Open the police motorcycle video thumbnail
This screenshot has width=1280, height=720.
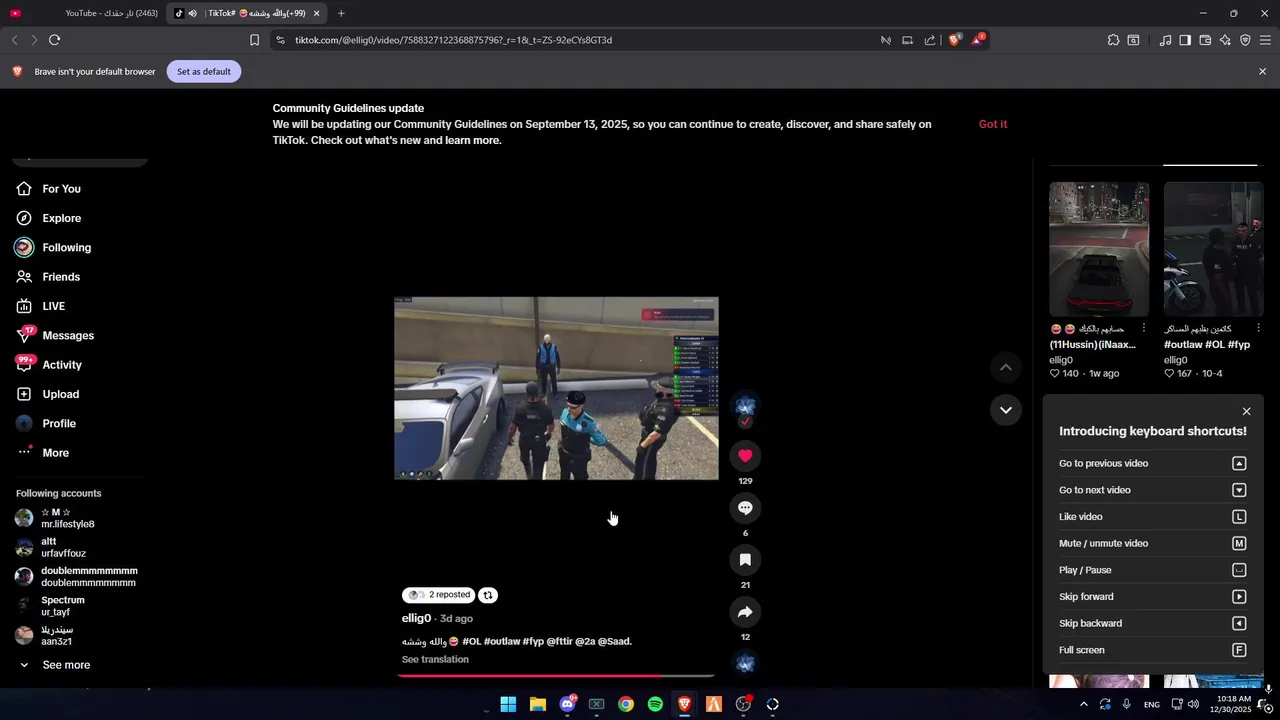[1213, 249]
